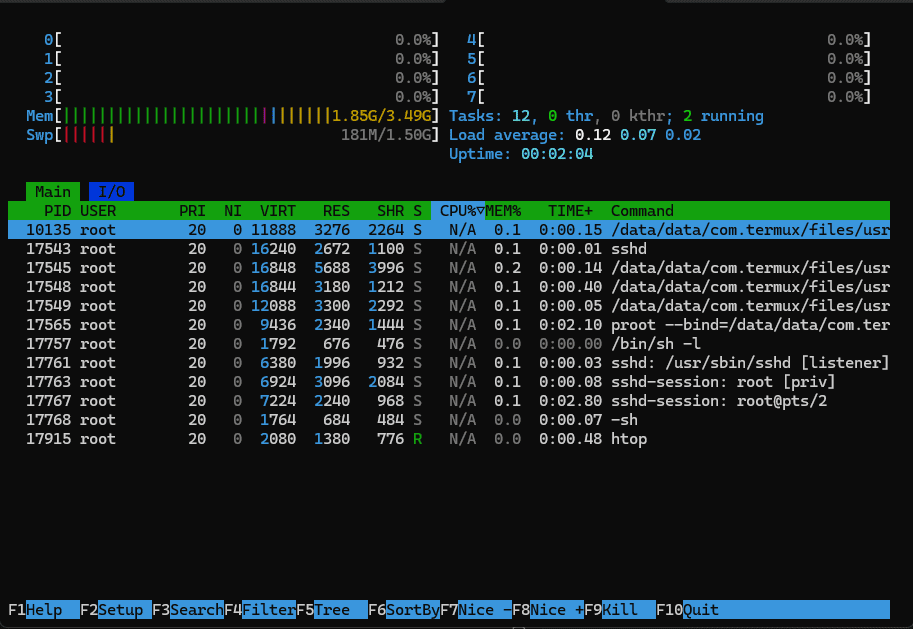Screen dimensions: 913x629
Task: Click CPU 1 usage meter
Action: (x=242, y=59)
